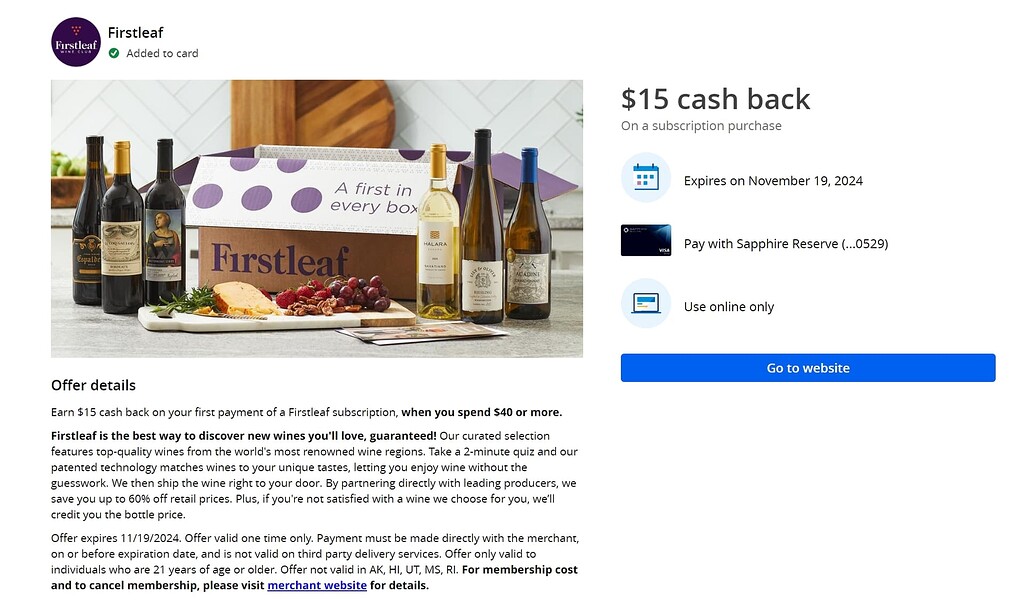Select the Firstleaf merchant name title
The image size is (1024, 606).
point(135,33)
